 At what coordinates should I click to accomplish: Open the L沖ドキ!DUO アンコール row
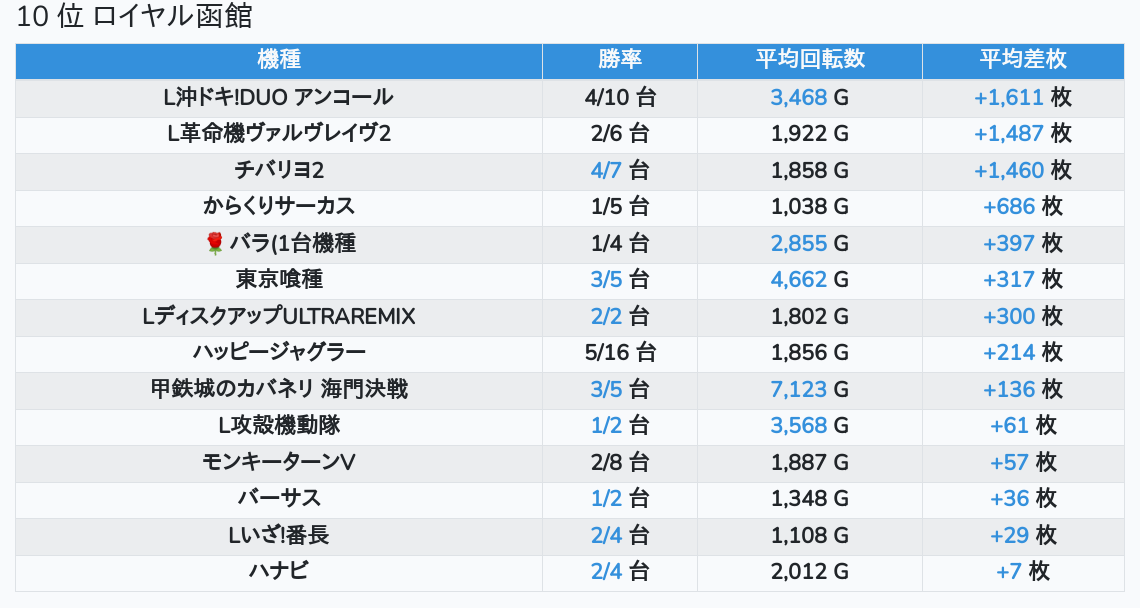click(x=279, y=98)
